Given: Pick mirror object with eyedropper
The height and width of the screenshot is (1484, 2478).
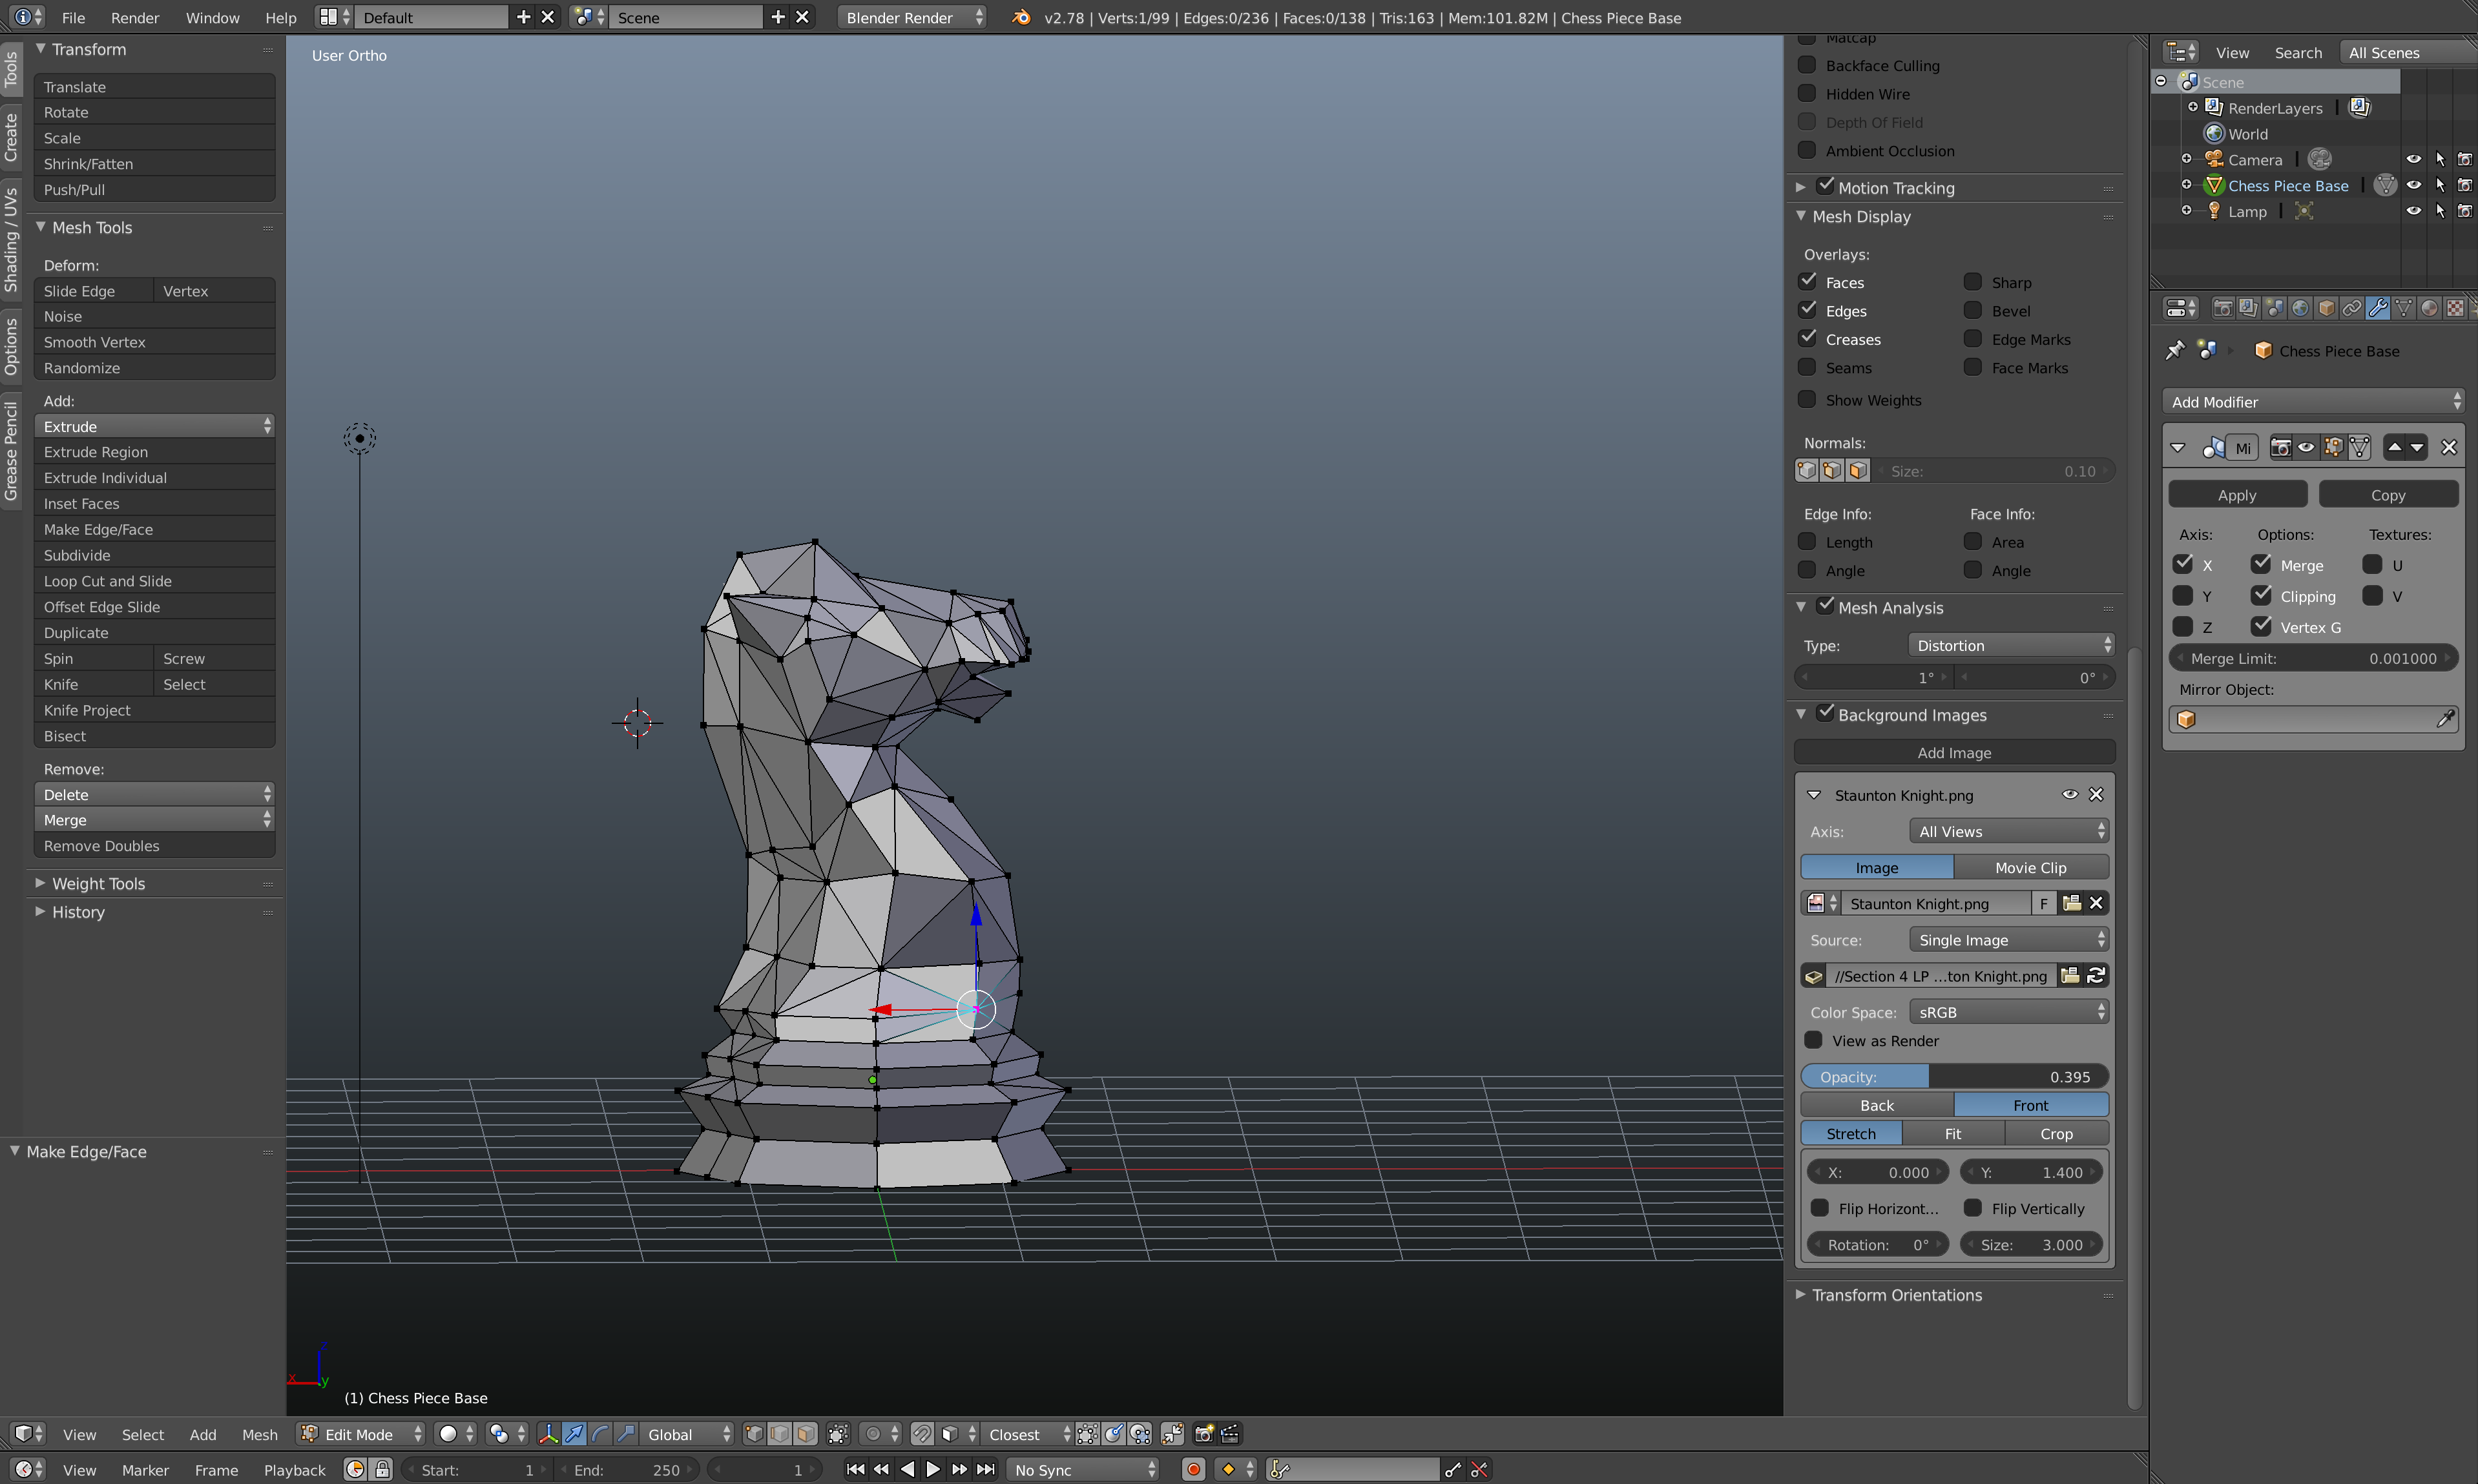Looking at the screenshot, I should pyautogui.click(x=2445, y=719).
